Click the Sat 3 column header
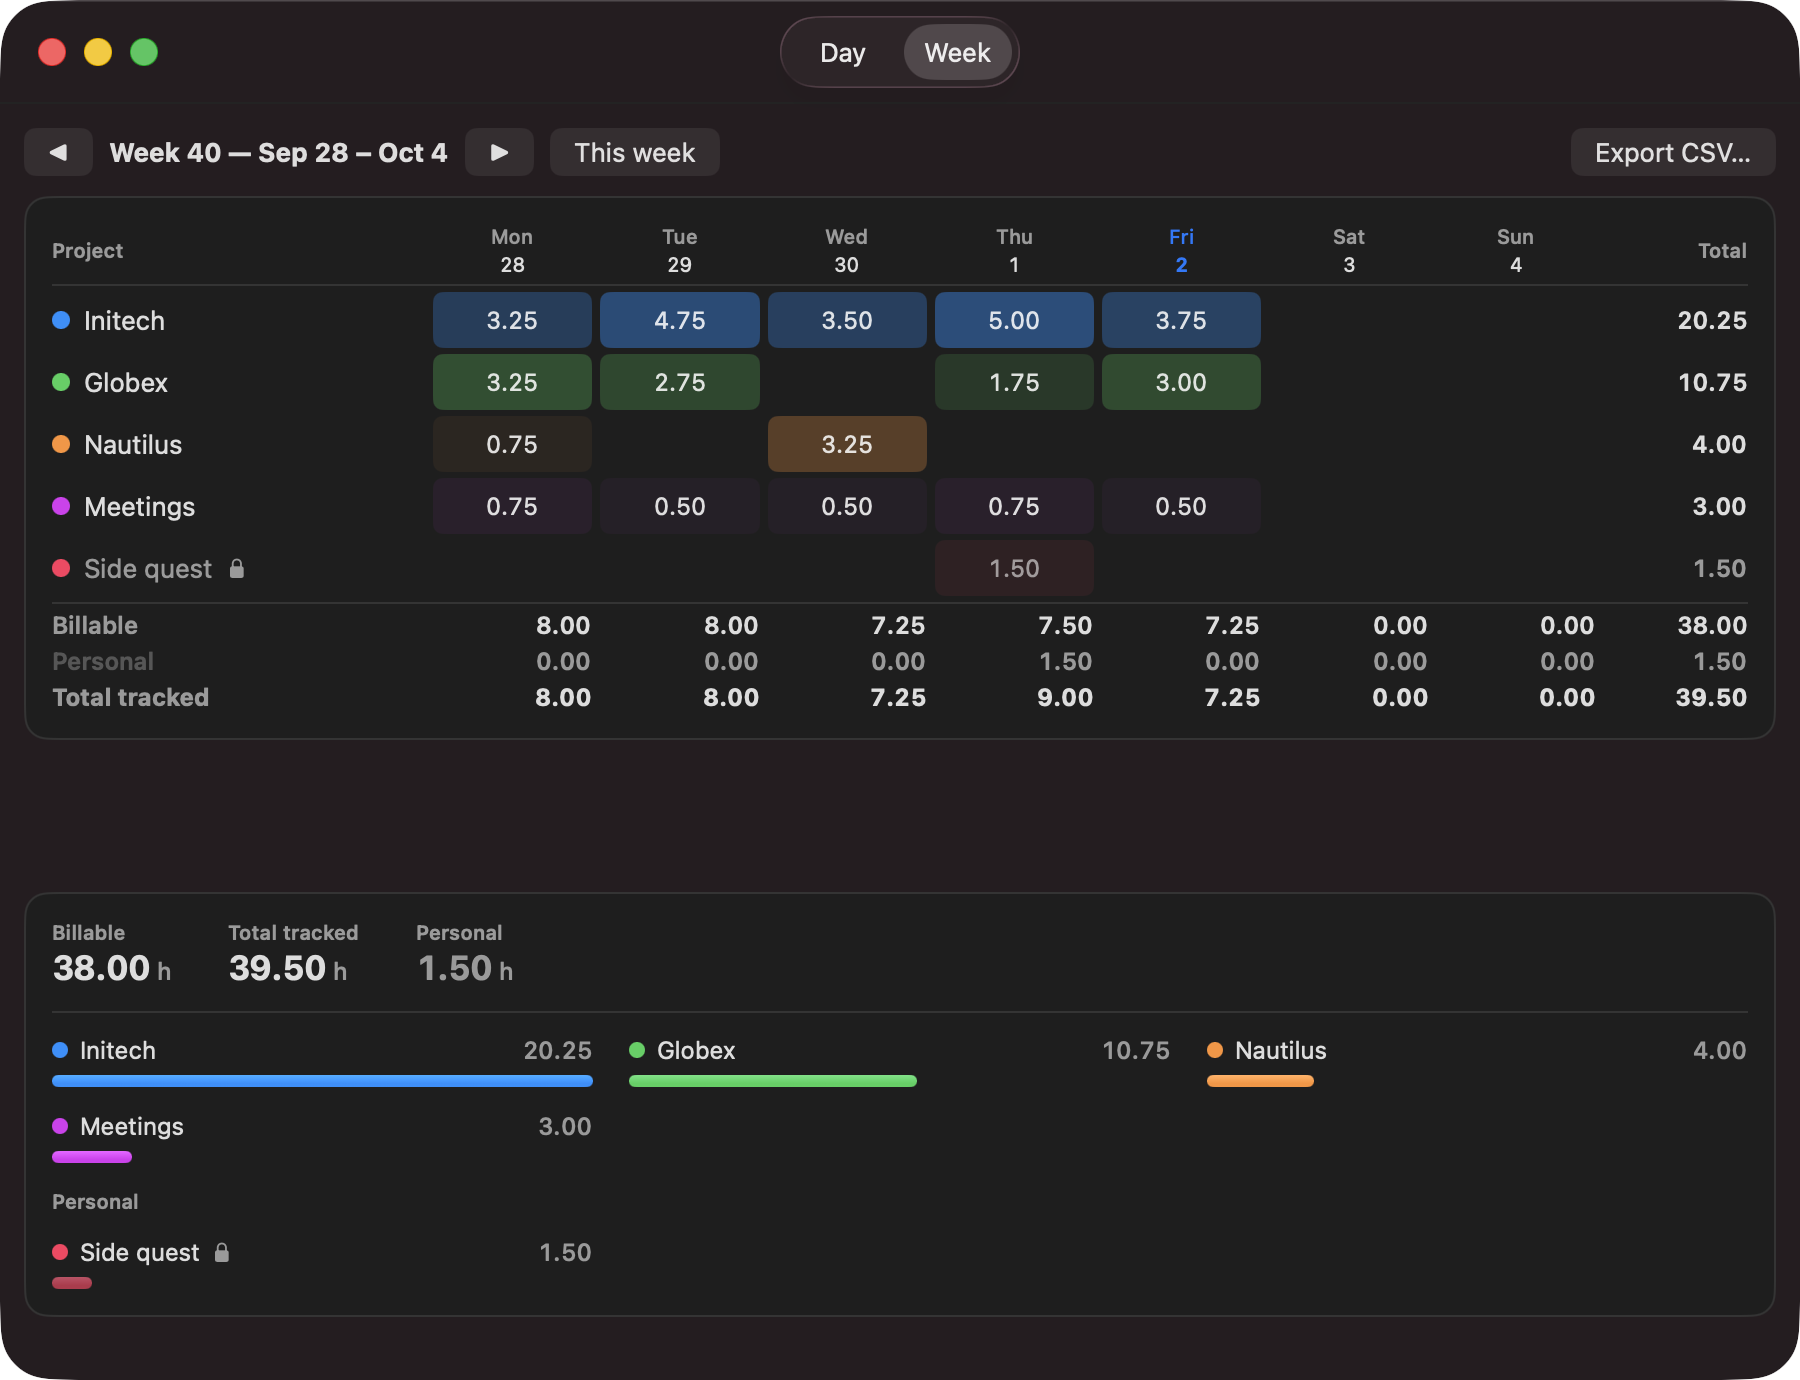 click(x=1348, y=250)
